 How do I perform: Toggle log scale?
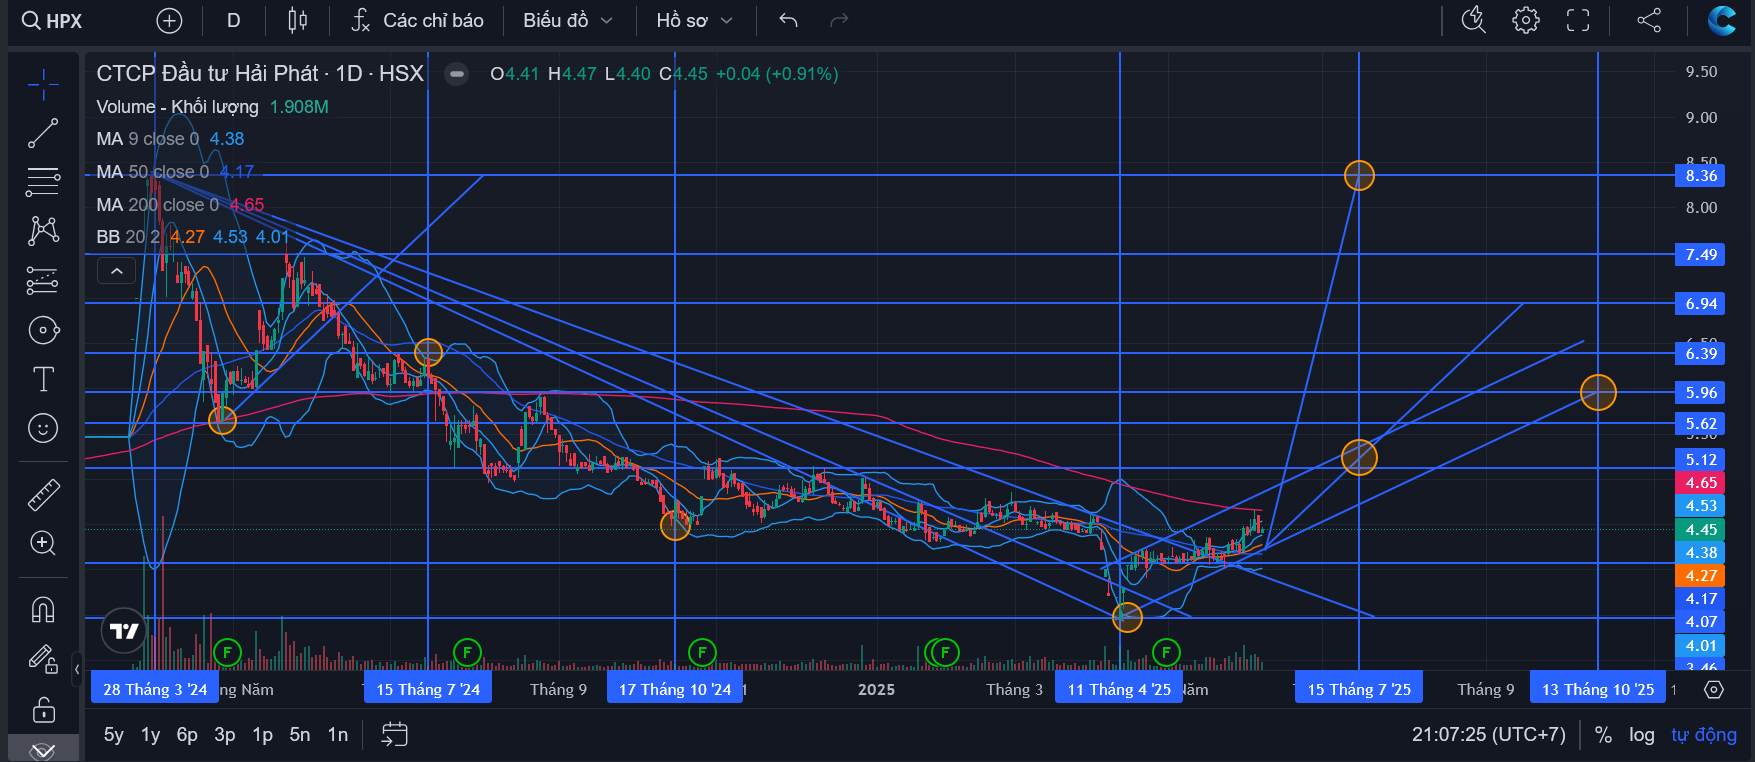[1642, 735]
